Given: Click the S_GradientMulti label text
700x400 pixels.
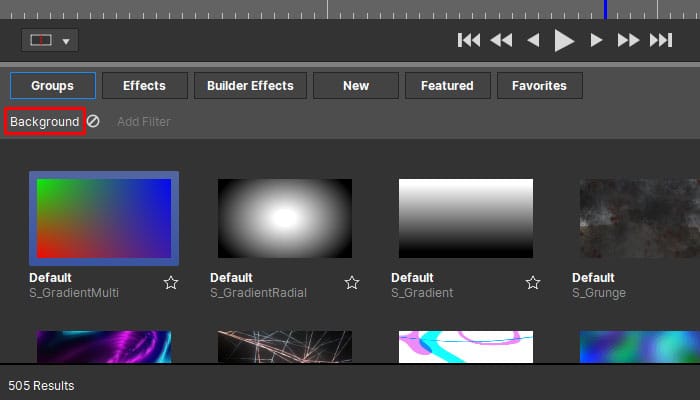Looking at the screenshot, I should point(74,293).
